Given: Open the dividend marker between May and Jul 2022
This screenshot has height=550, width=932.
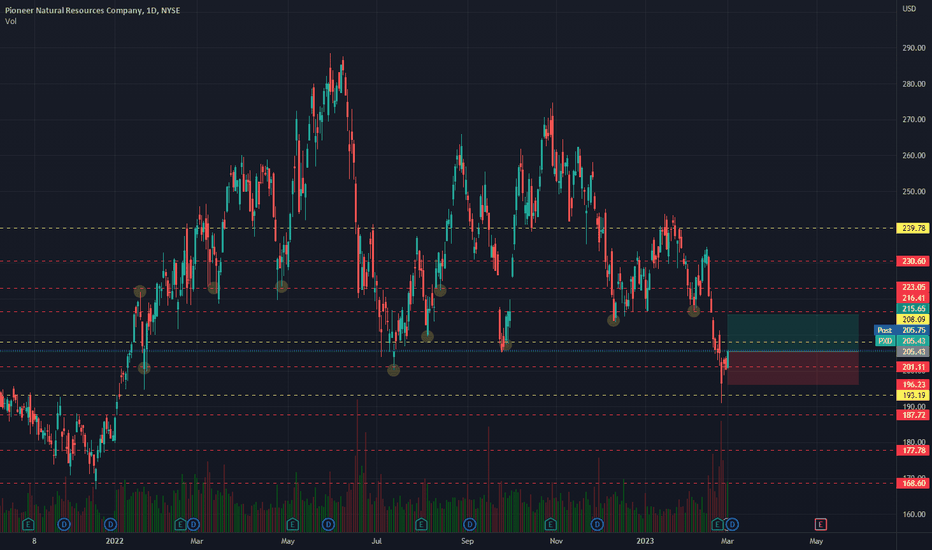Looking at the screenshot, I should [328, 524].
